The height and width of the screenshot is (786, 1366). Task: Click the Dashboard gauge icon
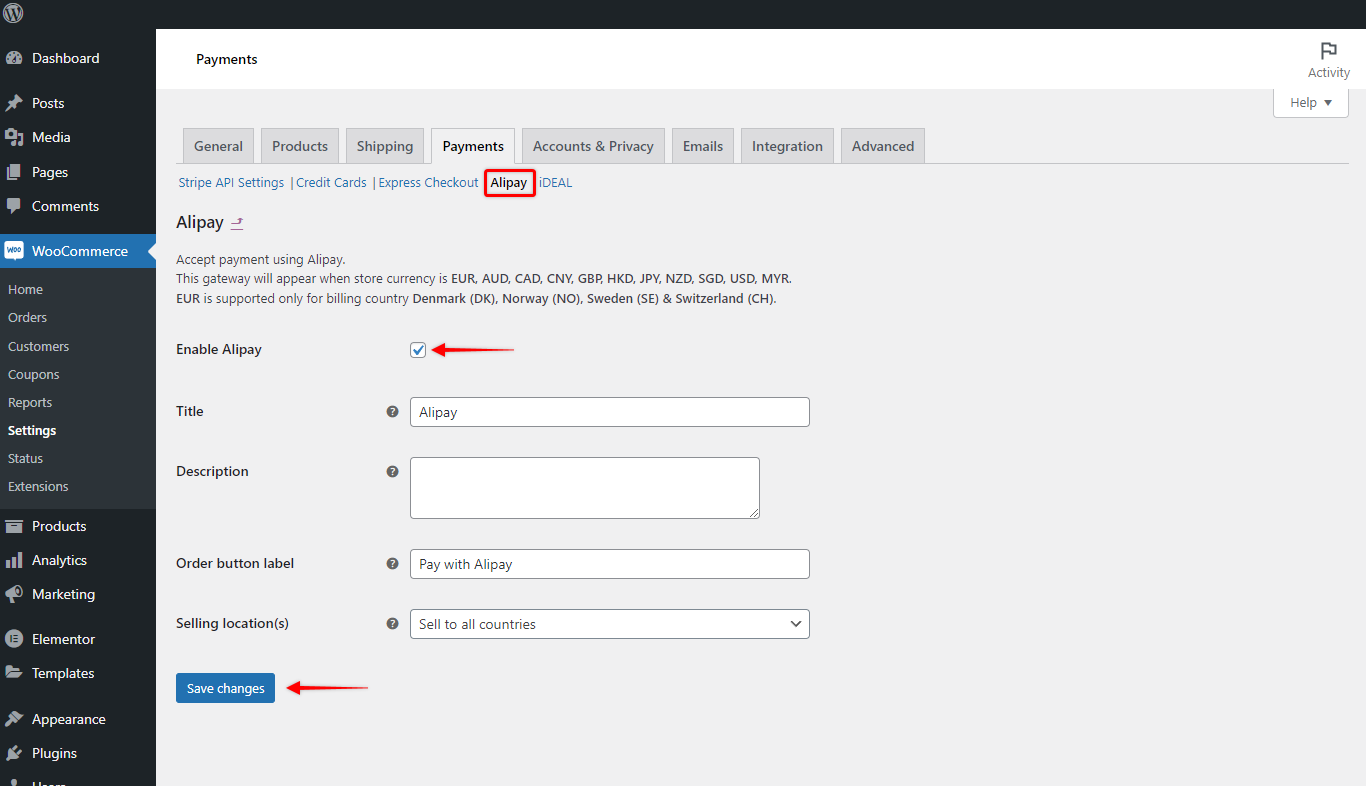(x=14, y=58)
